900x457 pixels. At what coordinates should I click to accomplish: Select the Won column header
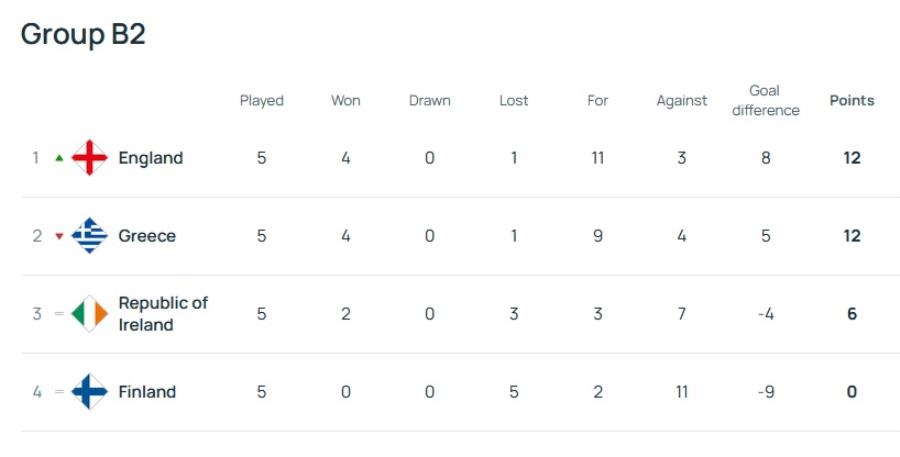click(x=346, y=100)
